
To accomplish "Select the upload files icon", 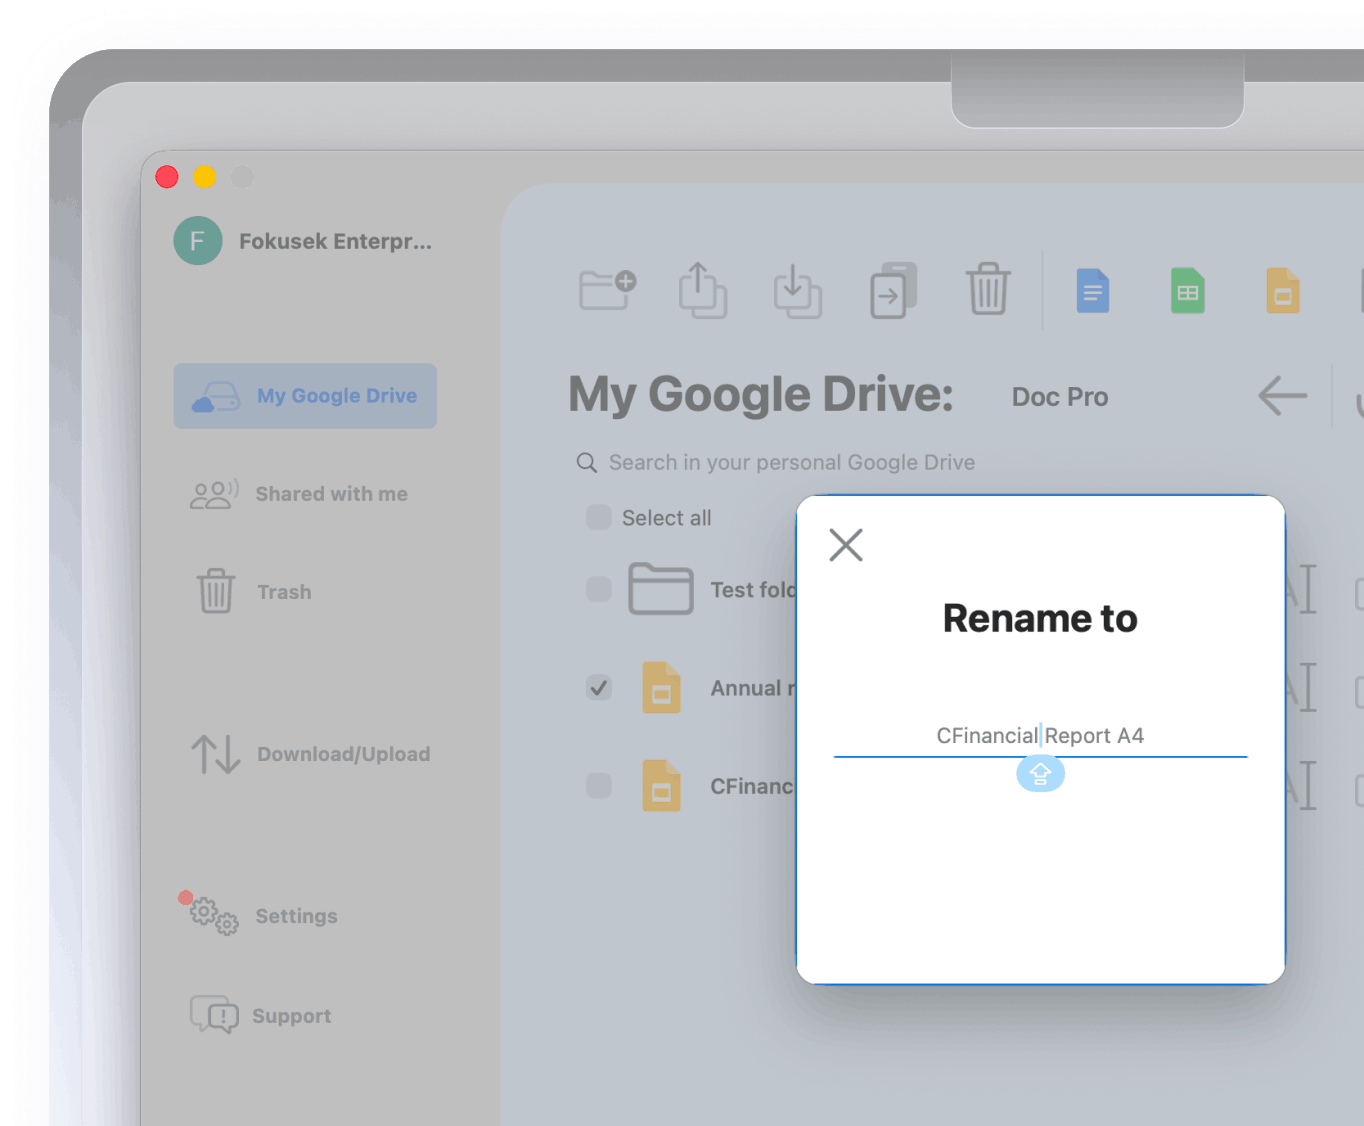I will pos(702,290).
